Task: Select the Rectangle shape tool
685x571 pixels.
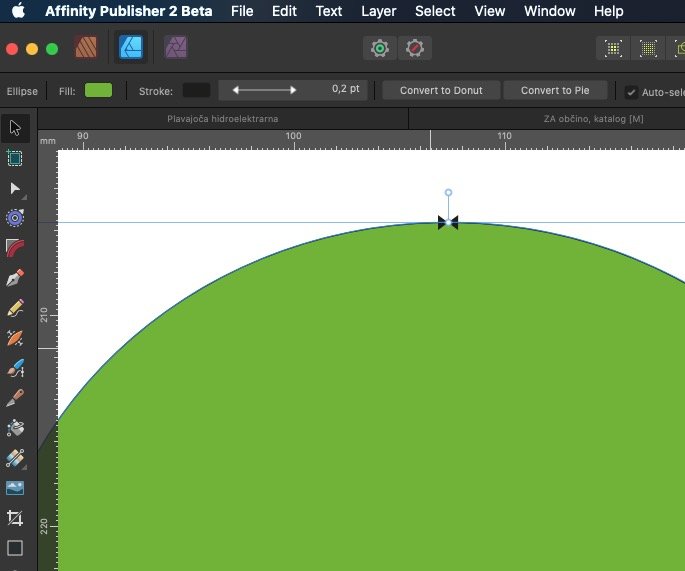Action: [x=15, y=548]
